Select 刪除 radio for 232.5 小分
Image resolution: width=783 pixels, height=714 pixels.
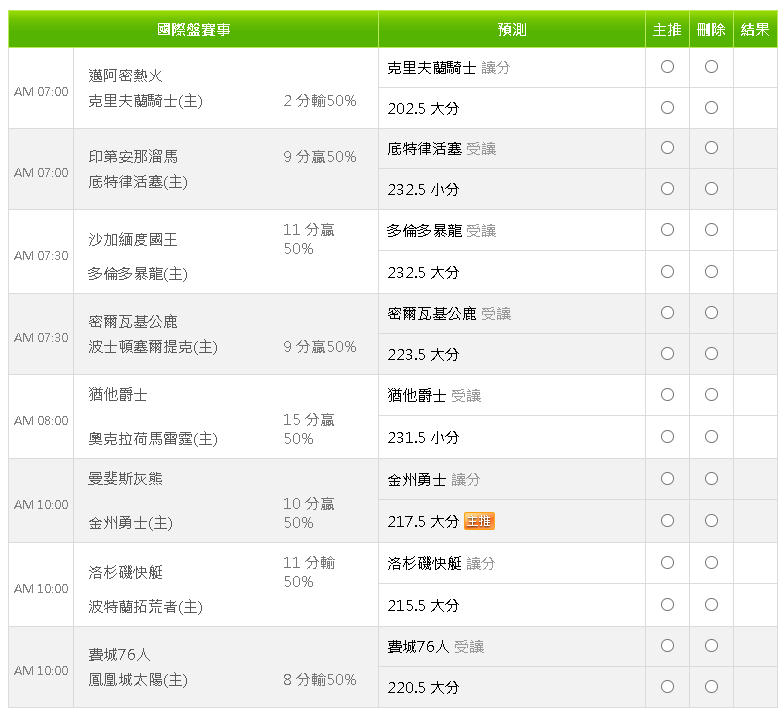tap(711, 188)
